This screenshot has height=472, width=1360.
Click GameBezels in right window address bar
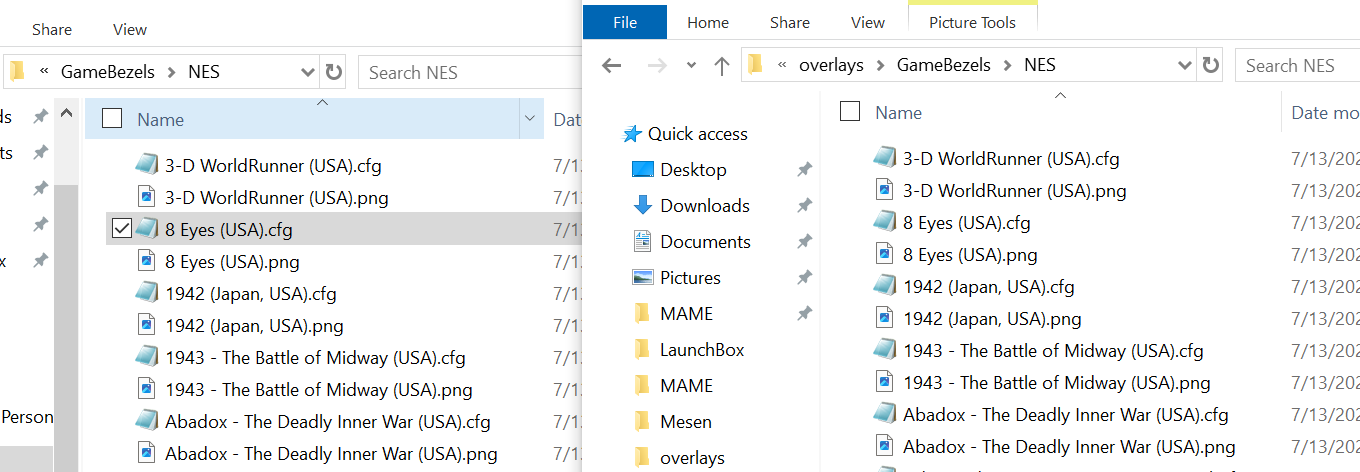[943, 66]
